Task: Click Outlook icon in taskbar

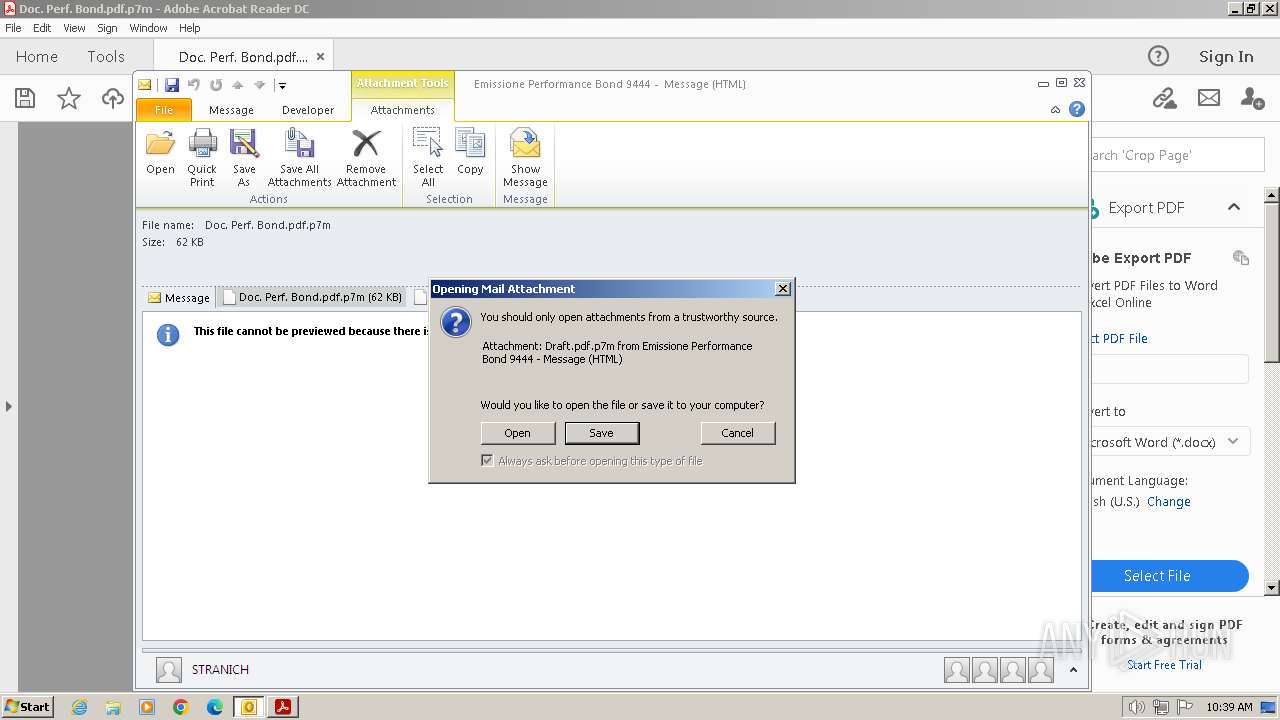Action: pyautogui.click(x=249, y=707)
